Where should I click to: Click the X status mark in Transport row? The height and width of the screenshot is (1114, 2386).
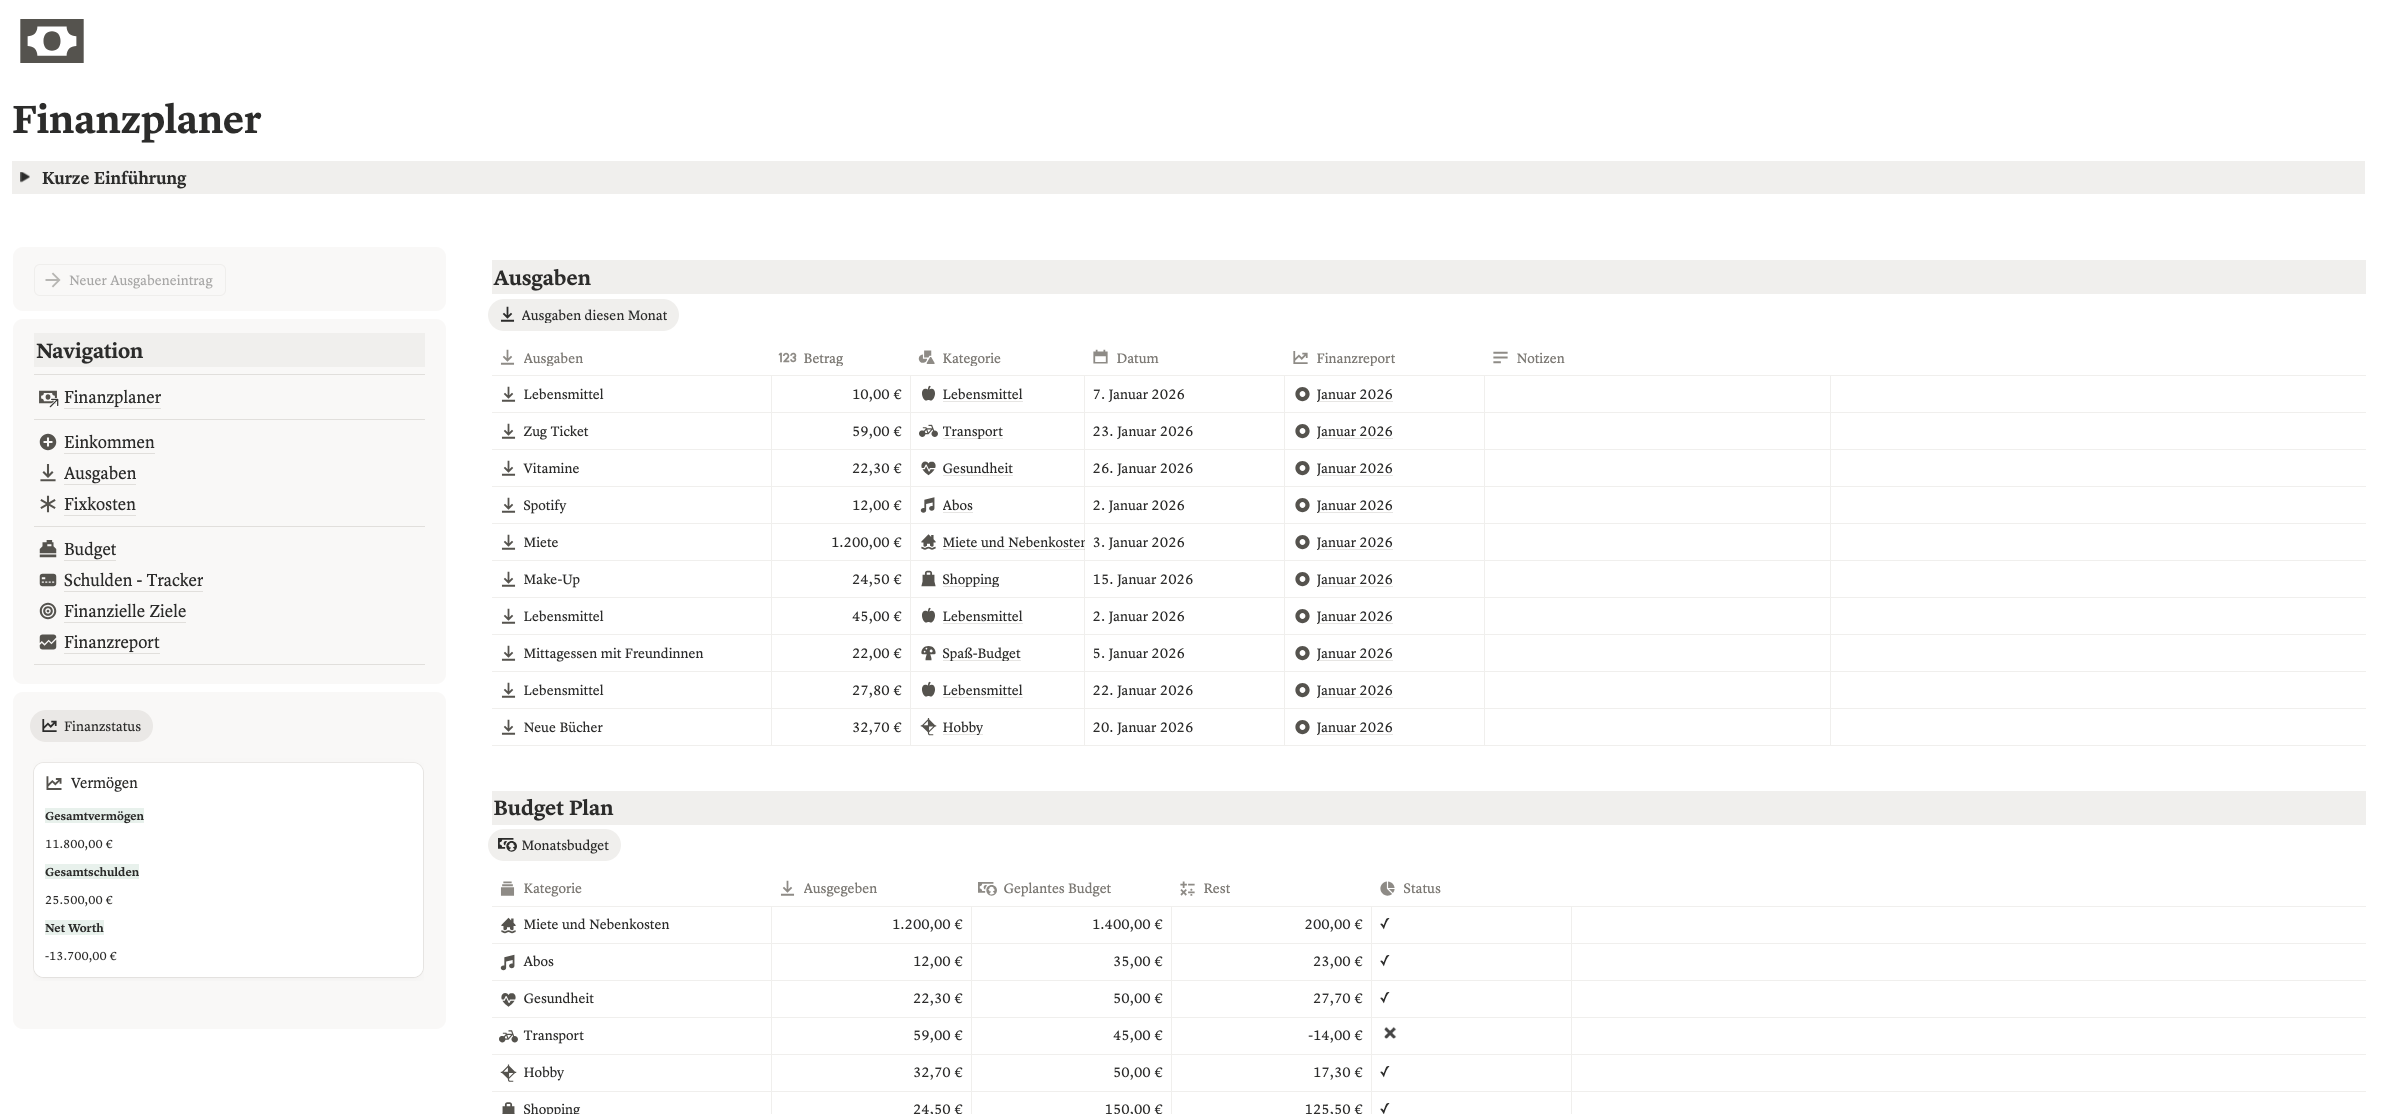[x=1389, y=1033]
